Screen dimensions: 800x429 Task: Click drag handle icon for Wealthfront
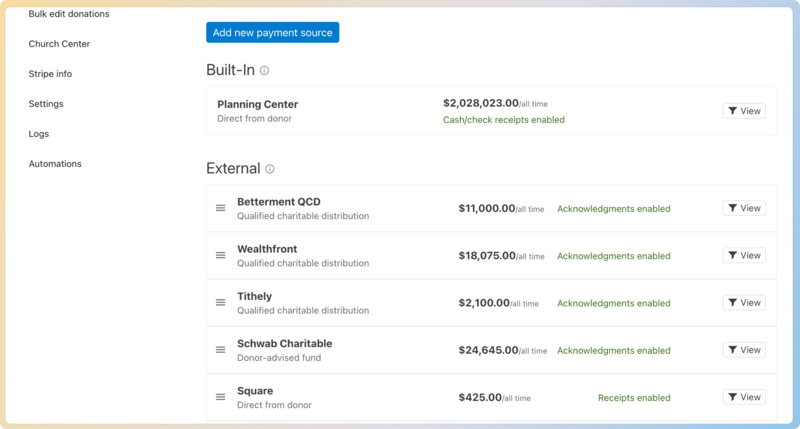pyautogui.click(x=220, y=255)
